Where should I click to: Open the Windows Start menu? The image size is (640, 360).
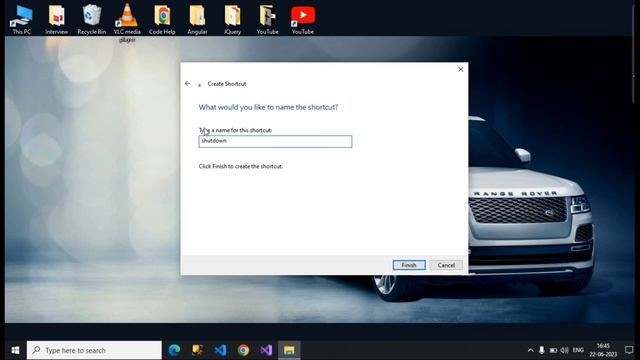16,350
